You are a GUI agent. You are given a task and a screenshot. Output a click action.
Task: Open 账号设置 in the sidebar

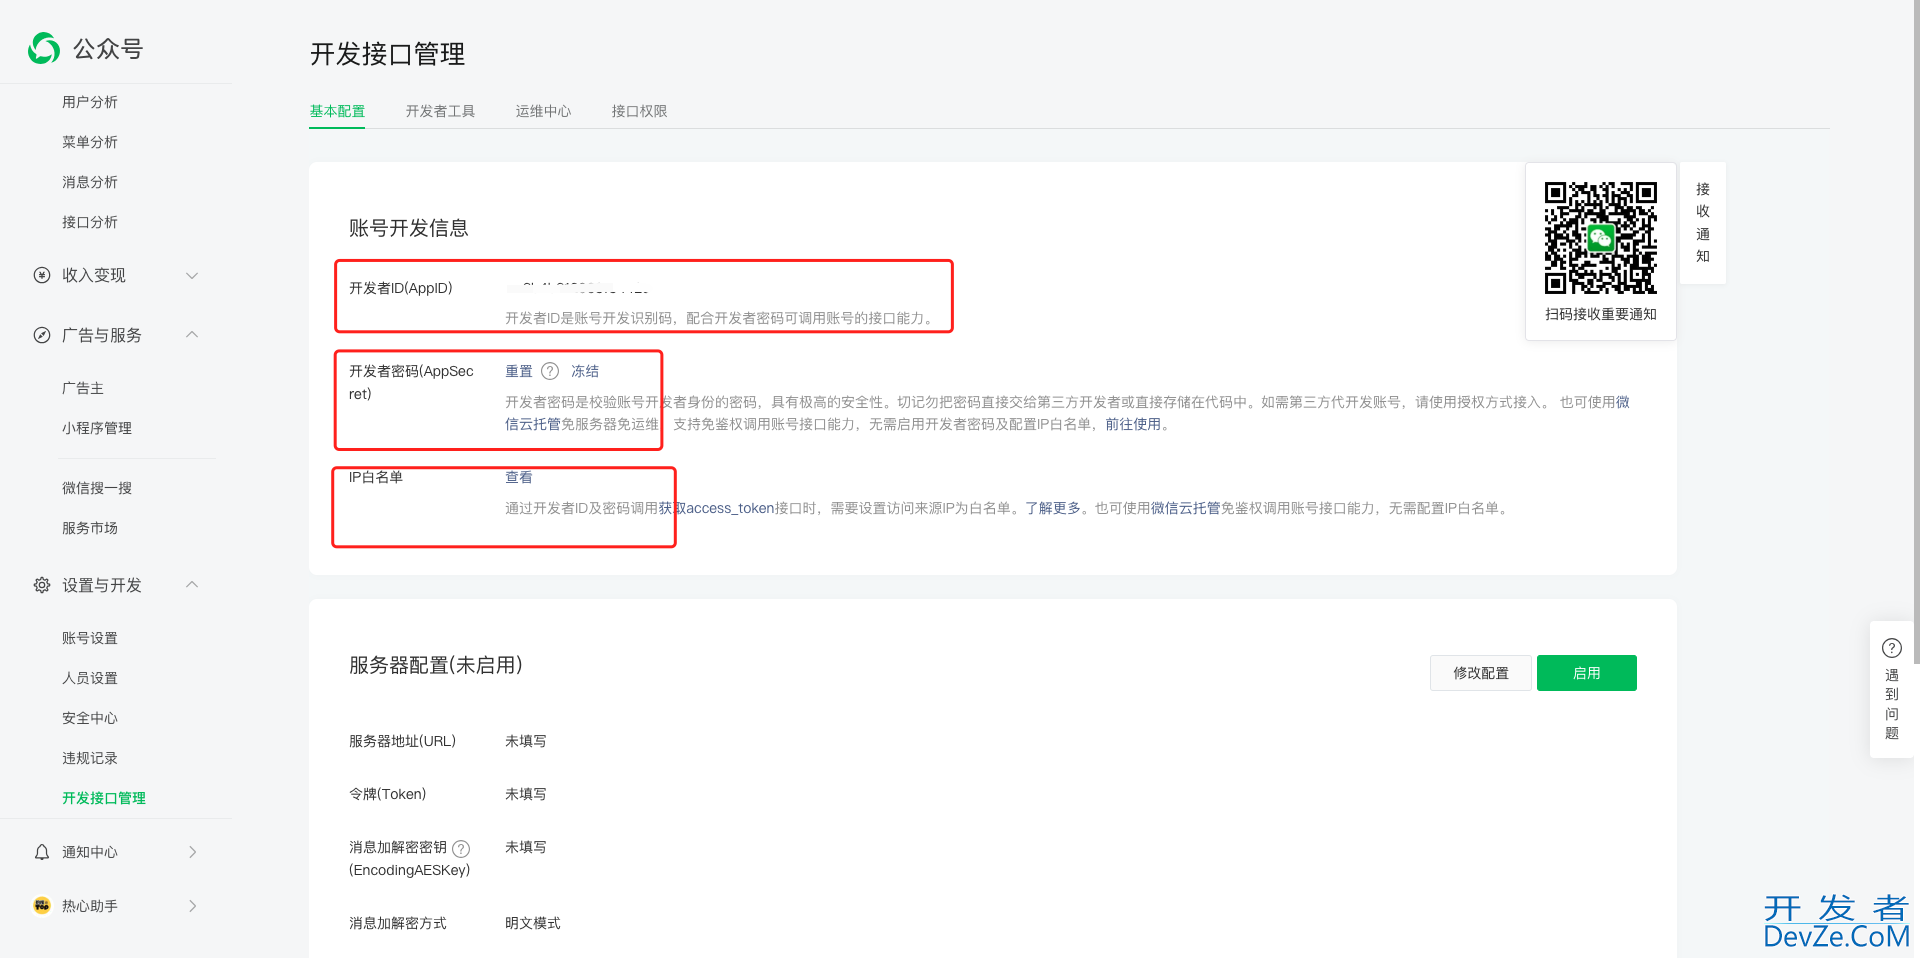coord(90,638)
